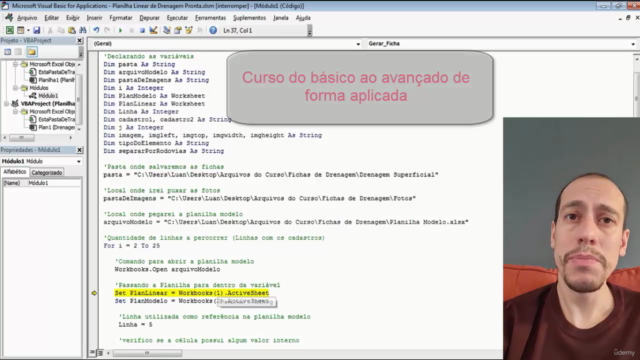
Task: Switch to the Categorizado tab
Action: tap(47, 173)
